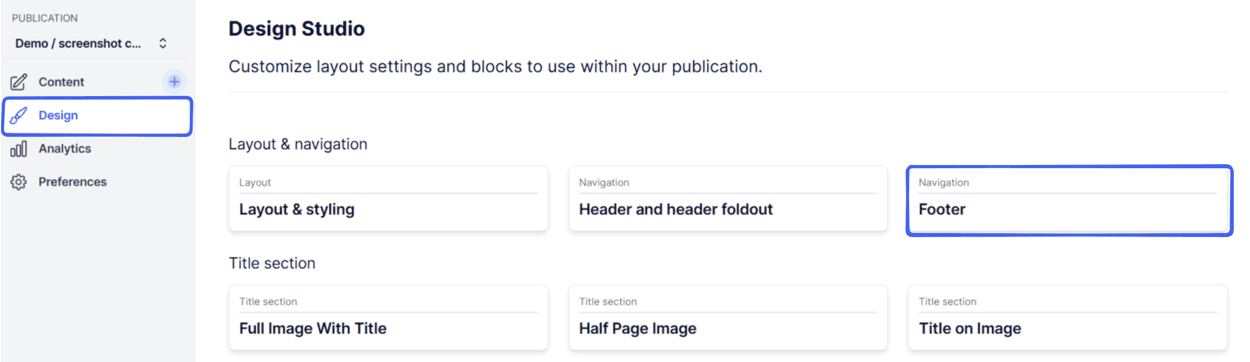Image resolution: width=1250 pixels, height=362 pixels.
Task: Expand the publication selector chevron arrows
Action: click(x=163, y=44)
